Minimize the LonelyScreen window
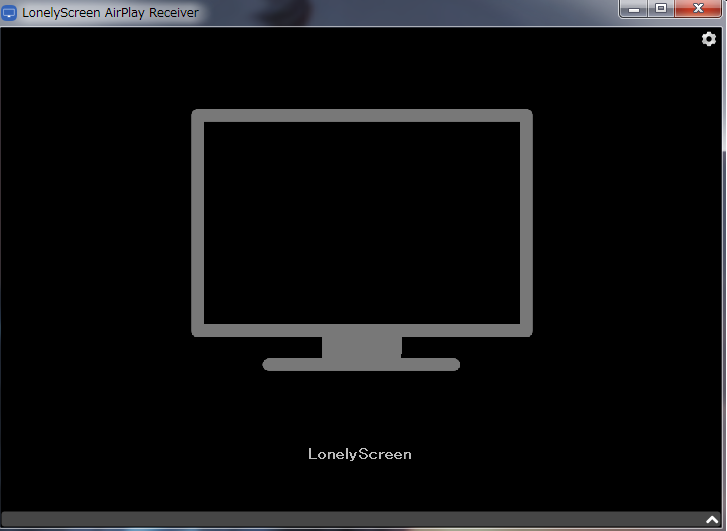This screenshot has height=531, width=727. [x=633, y=8]
